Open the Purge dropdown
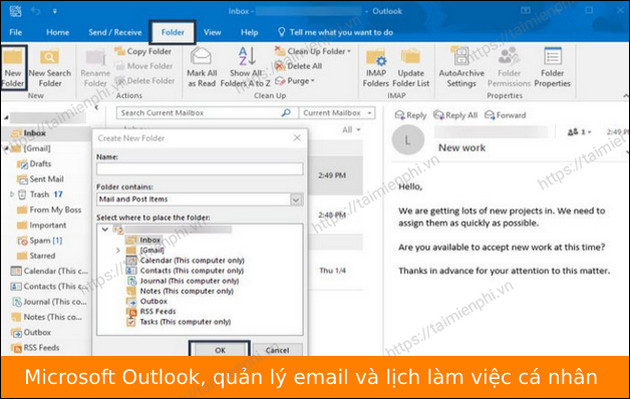The width and height of the screenshot is (630, 399). click(x=295, y=81)
